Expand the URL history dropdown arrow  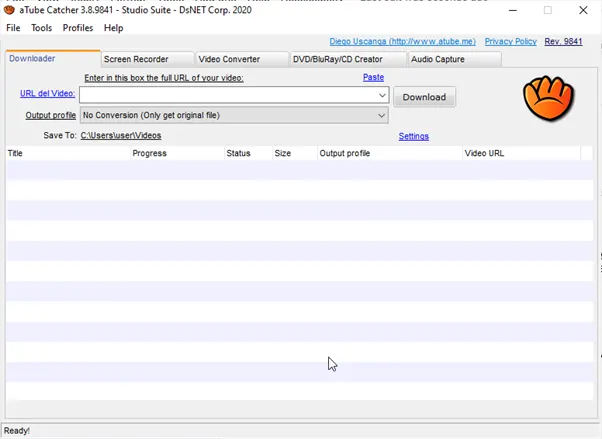pos(382,95)
